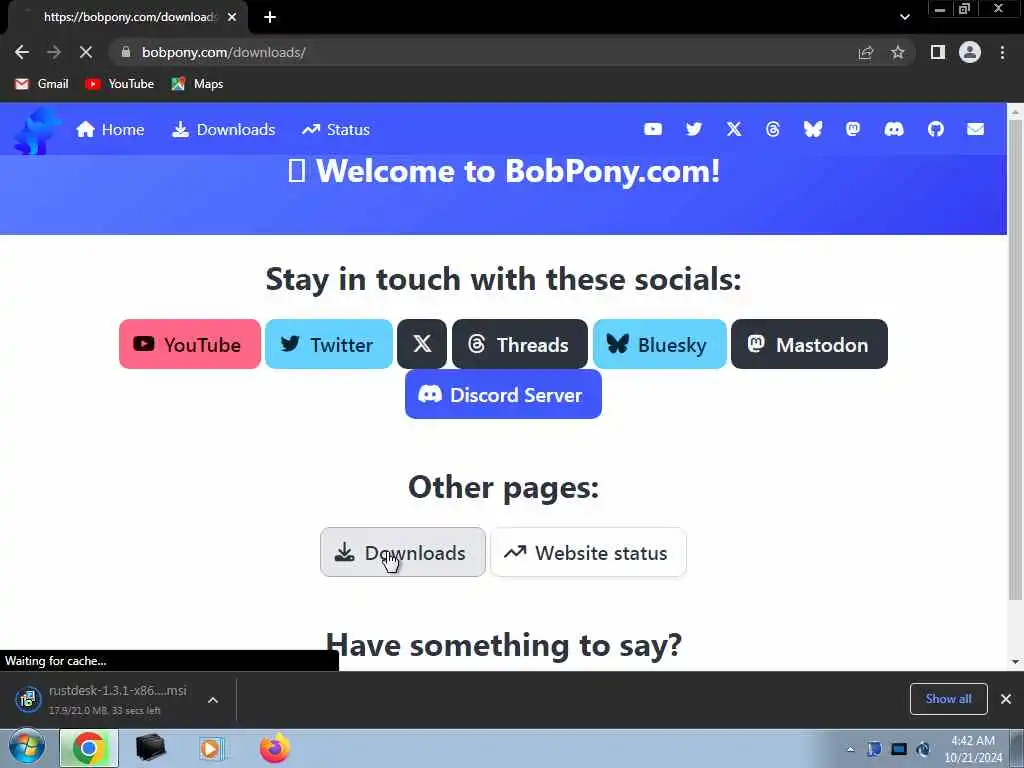The width and height of the screenshot is (1024, 768).
Task: Open the tab search dropdown arrow
Action: click(904, 17)
